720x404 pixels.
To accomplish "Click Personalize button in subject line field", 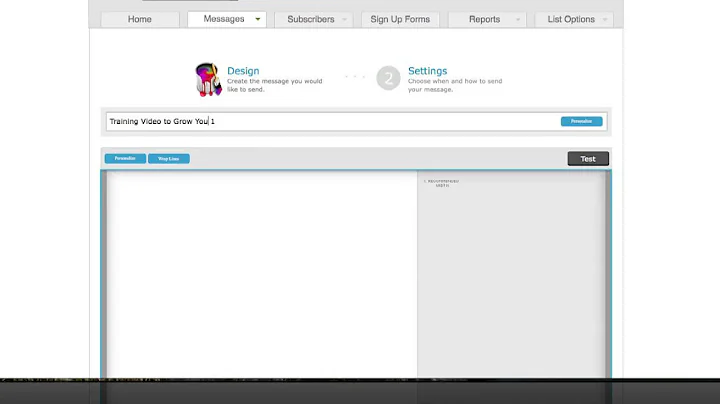I will pos(581,121).
